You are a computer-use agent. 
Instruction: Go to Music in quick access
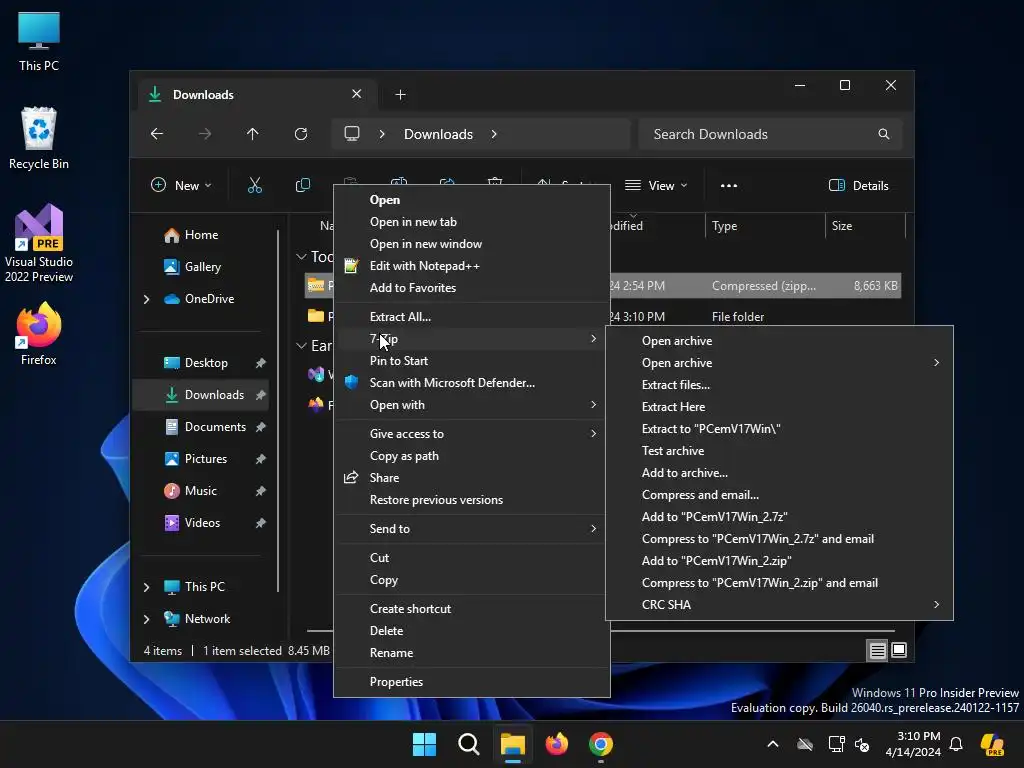coord(201,491)
